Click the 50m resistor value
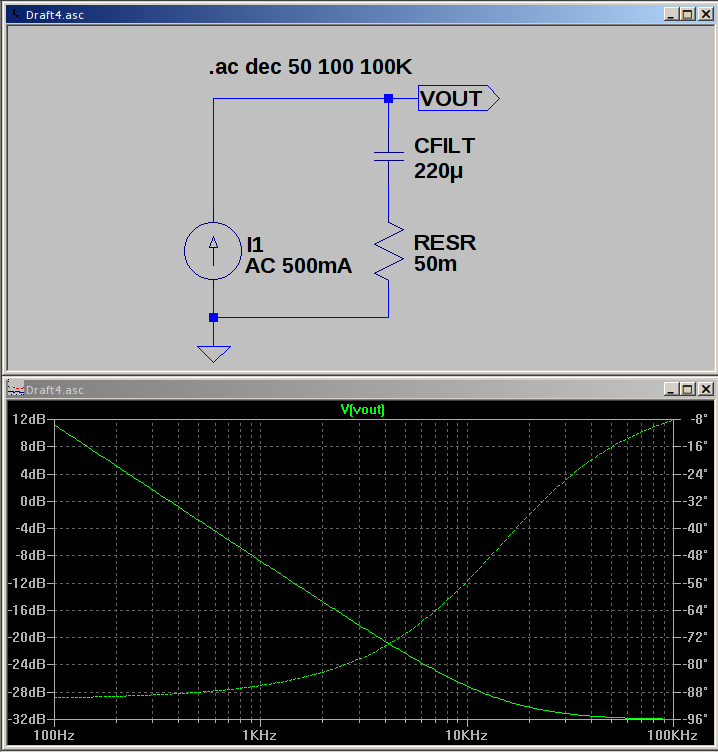 (x=435, y=264)
